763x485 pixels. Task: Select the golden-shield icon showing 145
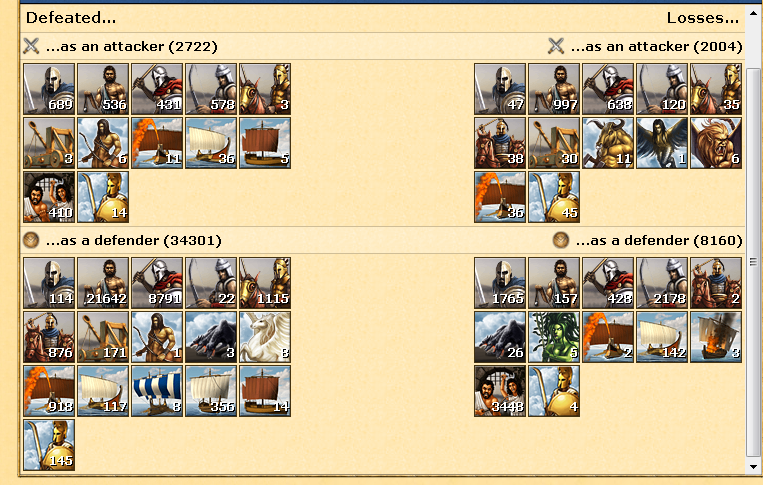(49, 445)
